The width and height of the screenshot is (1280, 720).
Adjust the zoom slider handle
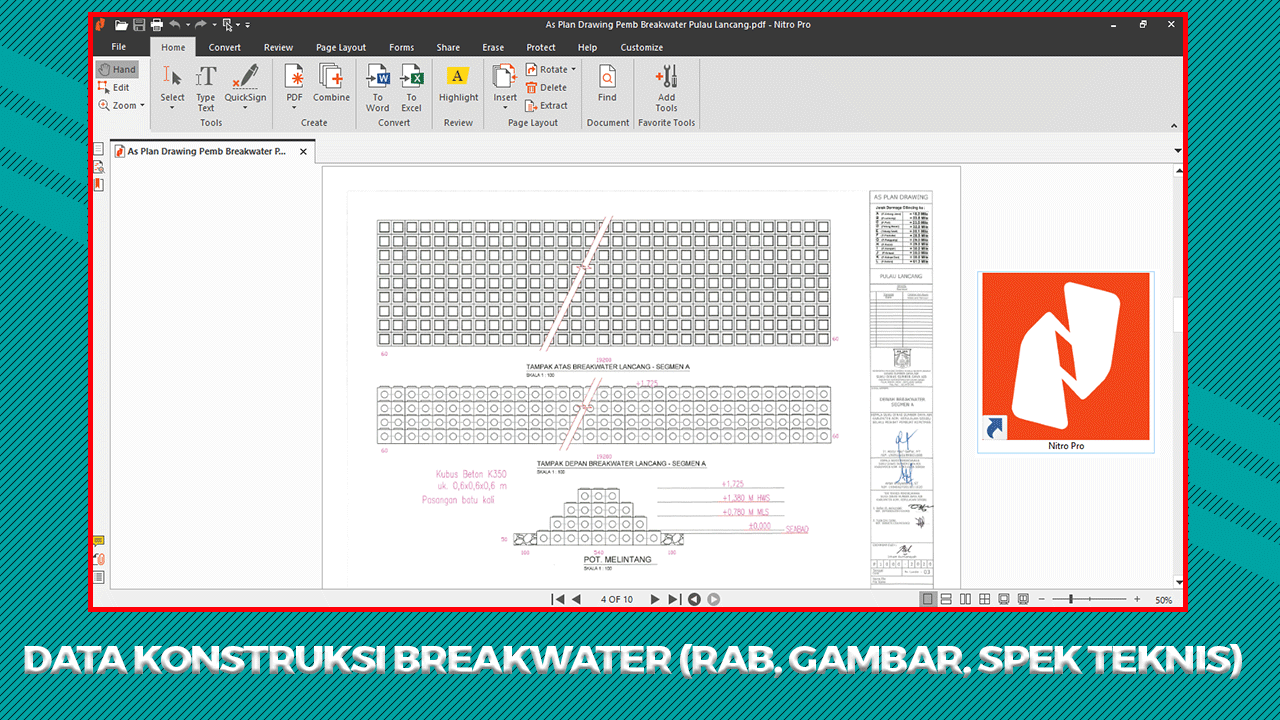1071,599
